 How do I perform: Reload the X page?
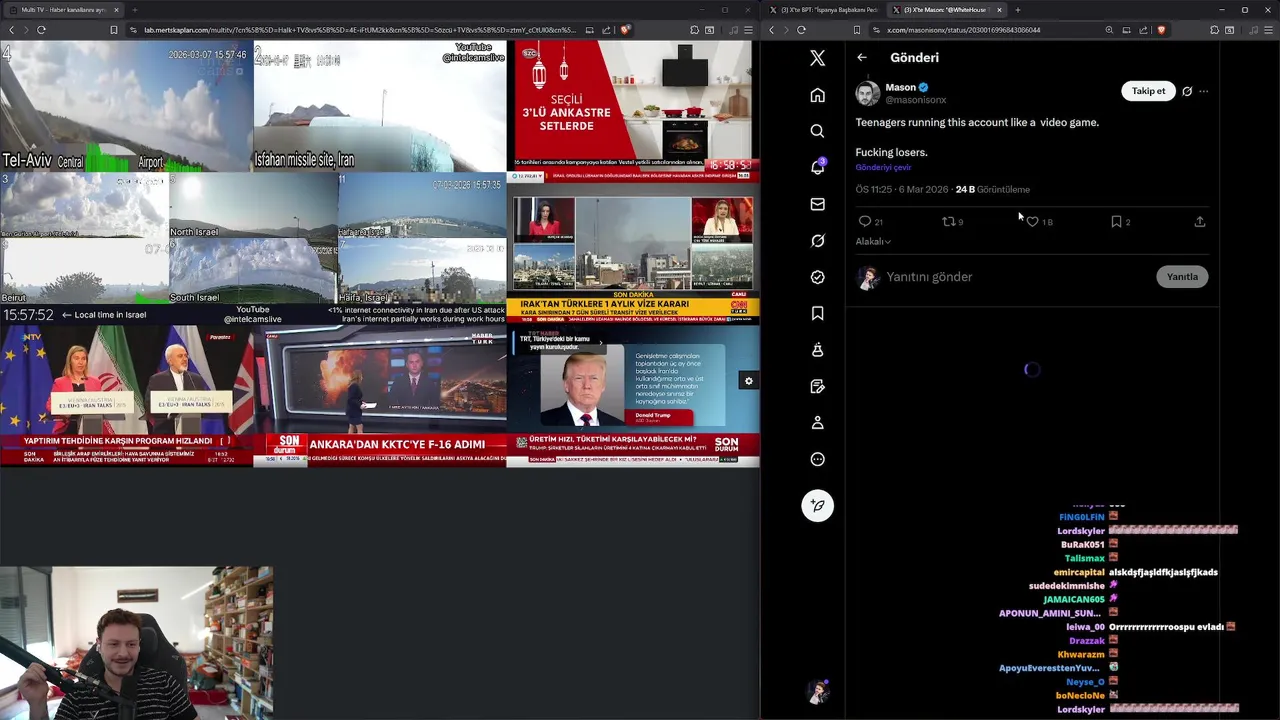click(801, 30)
